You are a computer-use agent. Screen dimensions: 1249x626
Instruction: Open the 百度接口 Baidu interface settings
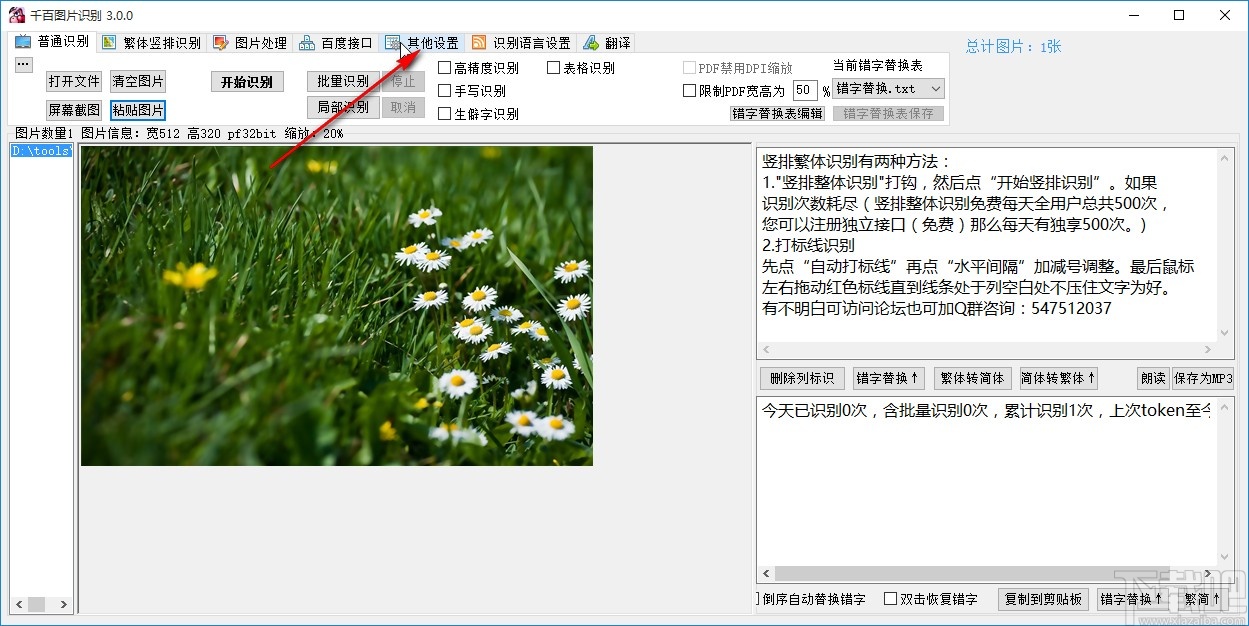(337, 42)
